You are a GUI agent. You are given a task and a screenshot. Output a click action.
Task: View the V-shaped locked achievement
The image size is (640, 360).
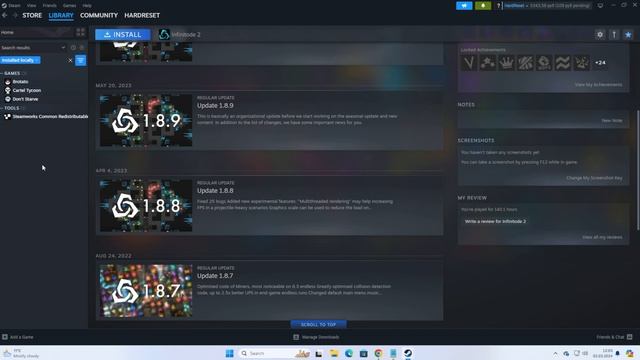pyautogui.click(x=469, y=63)
